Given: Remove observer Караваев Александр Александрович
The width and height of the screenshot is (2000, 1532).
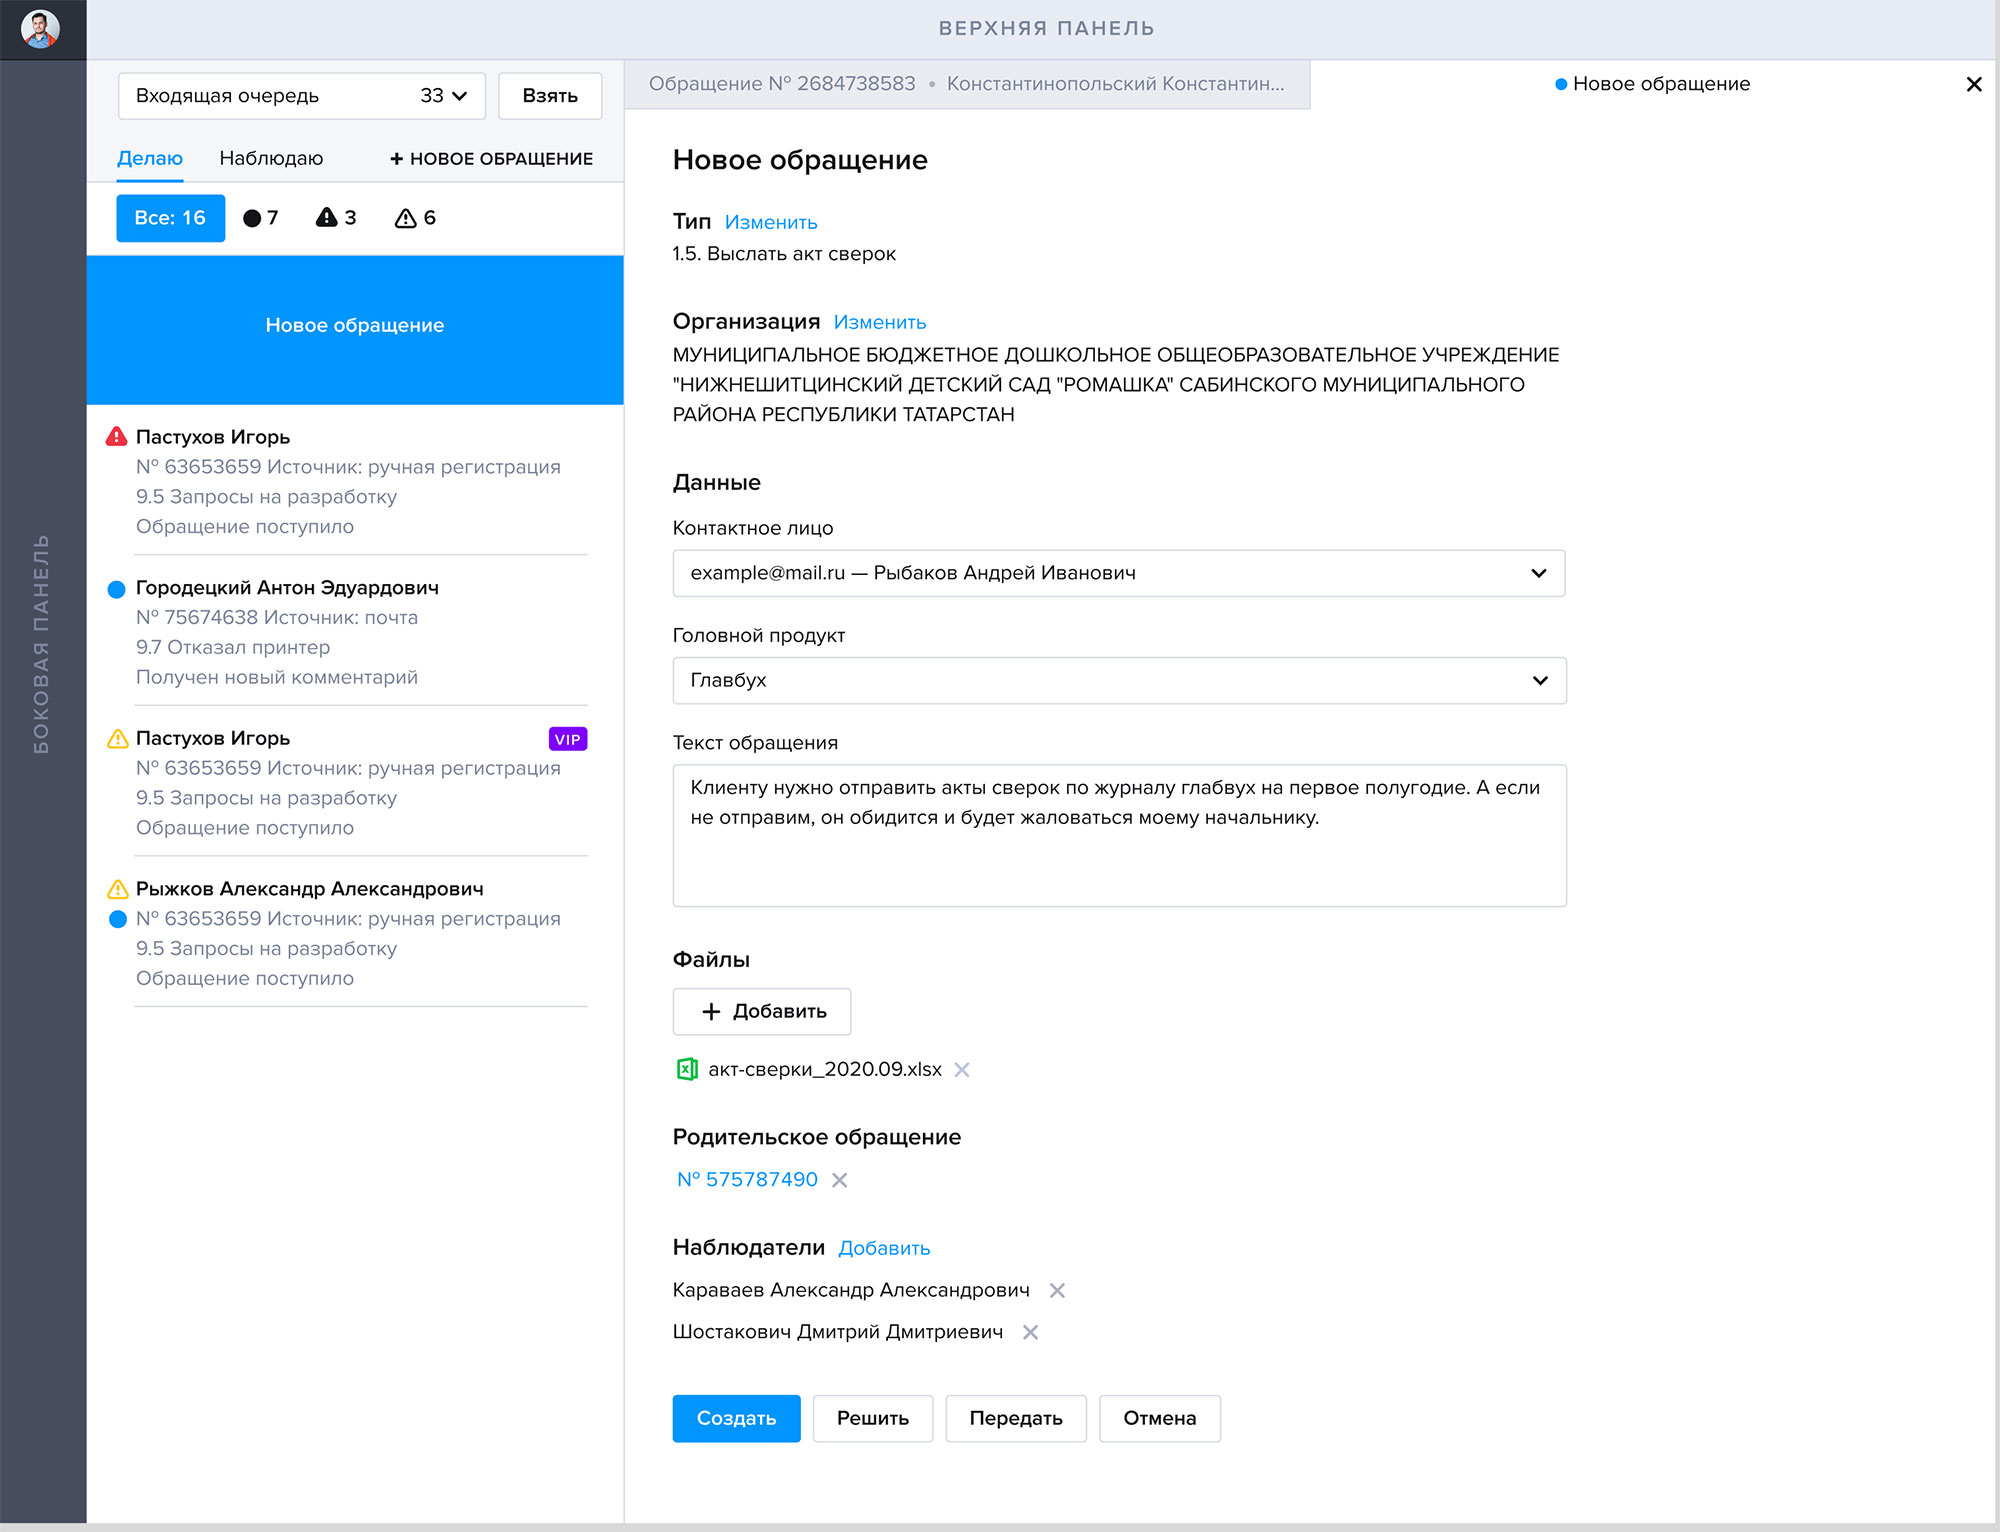Looking at the screenshot, I should tap(1057, 1290).
